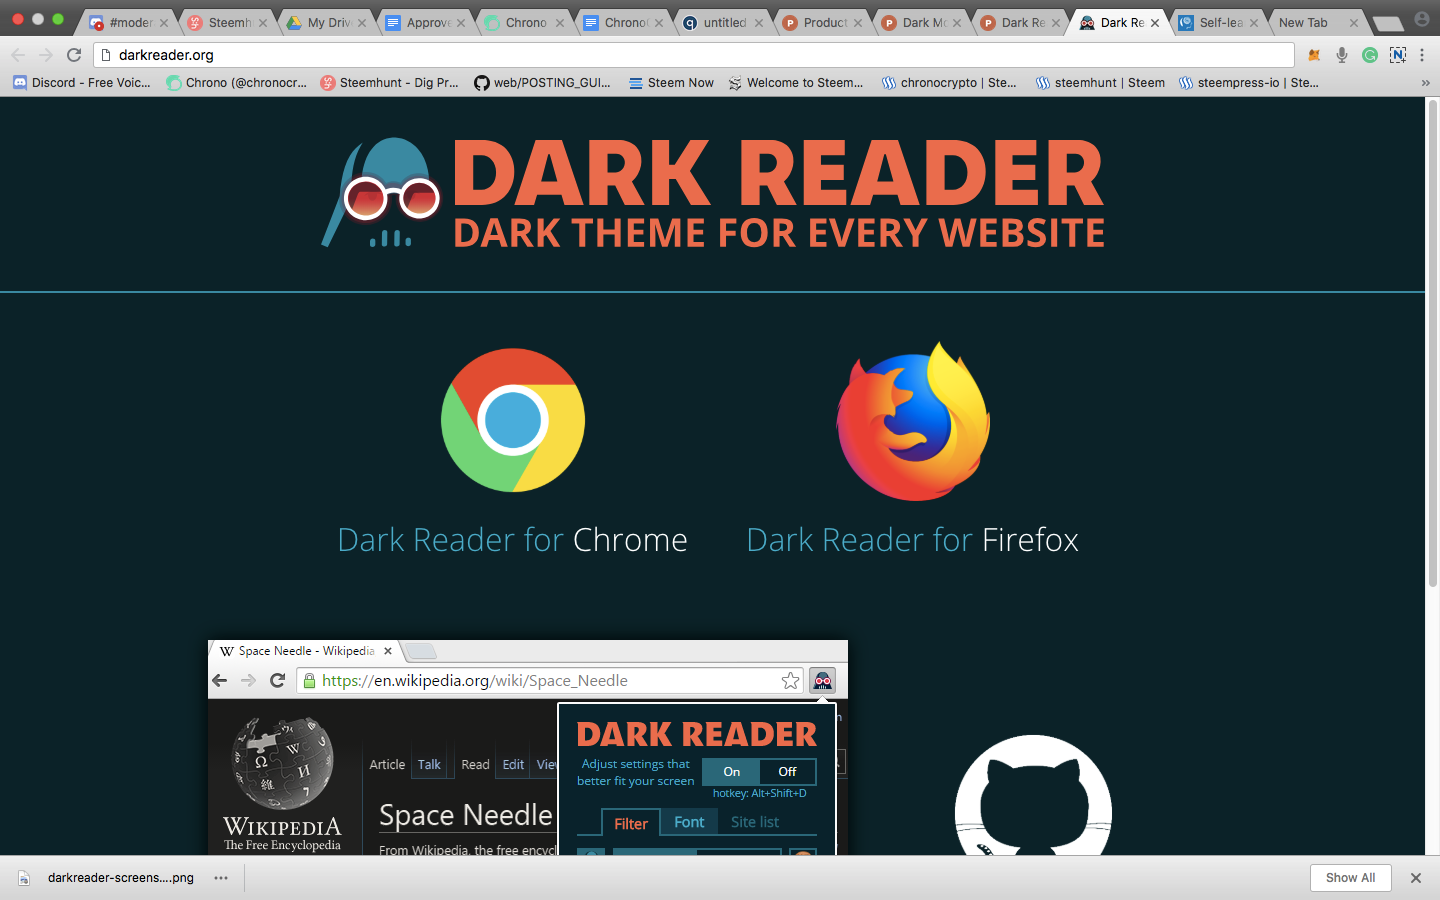The image size is (1440, 900).
Task: Close the untitled tab
Action: pyautogui.click(x=759, y=23)
